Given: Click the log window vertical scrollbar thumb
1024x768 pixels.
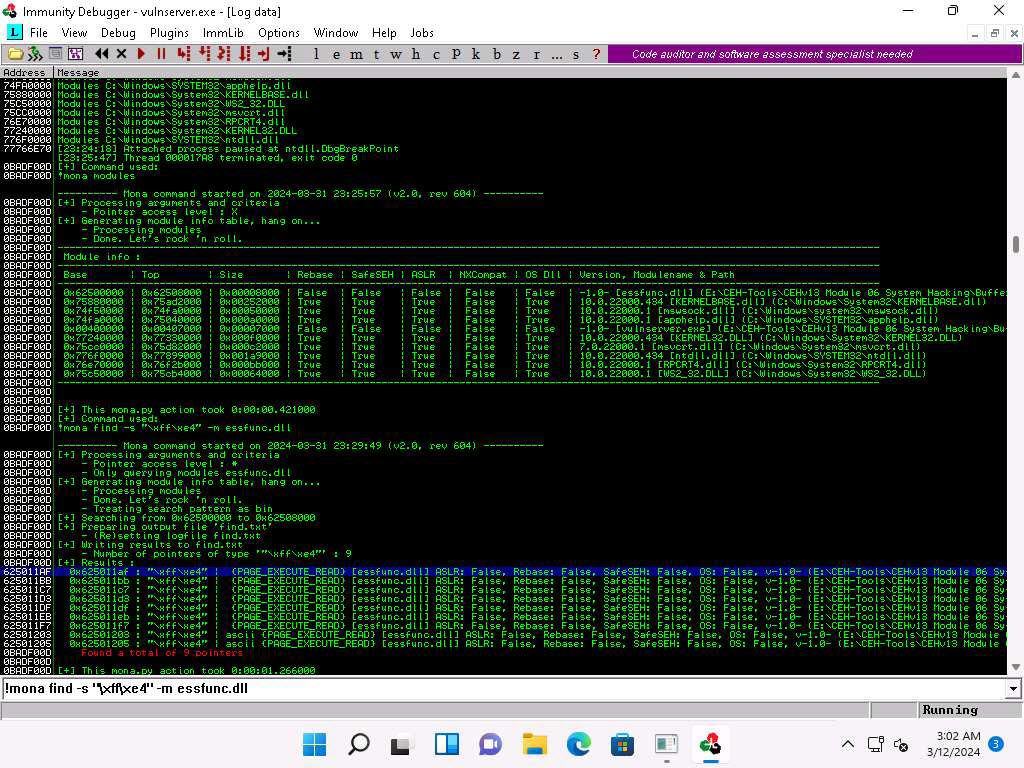Looking at the screenshot, I should tap(1016, 244).
